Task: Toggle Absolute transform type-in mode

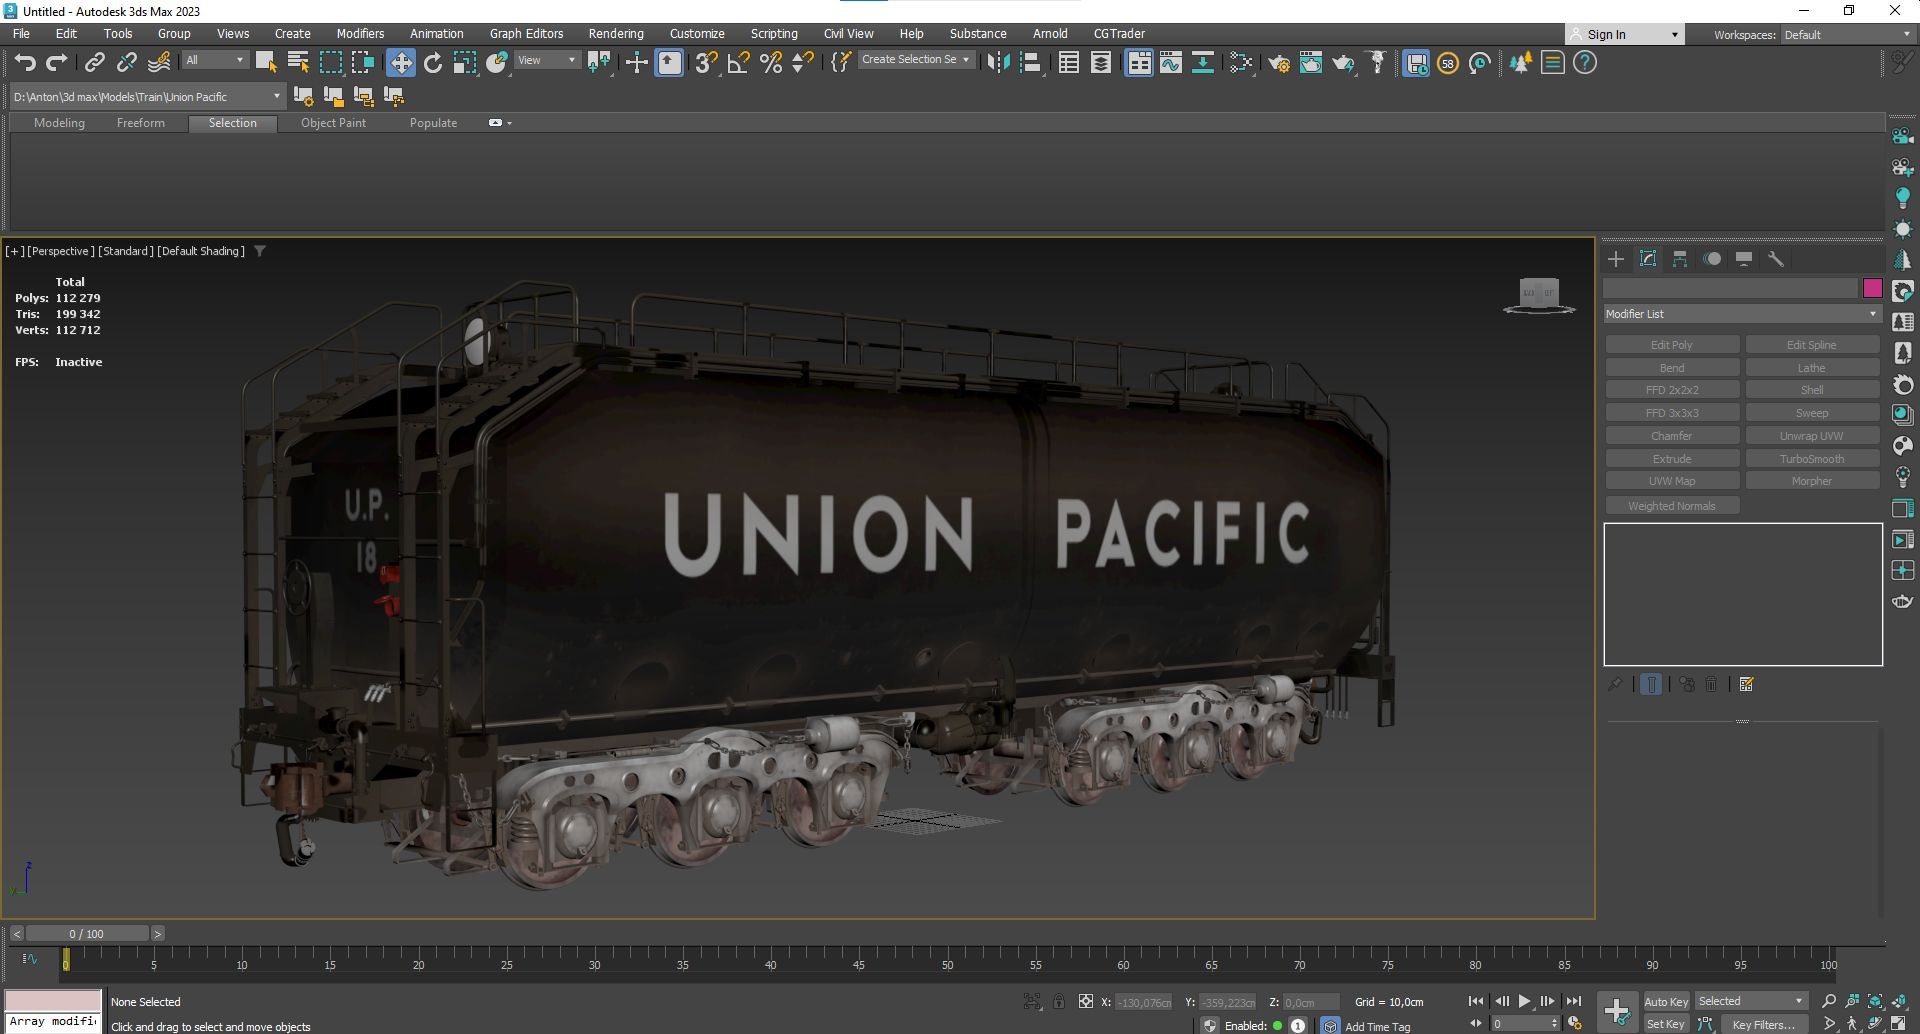Action: 1086,1001
